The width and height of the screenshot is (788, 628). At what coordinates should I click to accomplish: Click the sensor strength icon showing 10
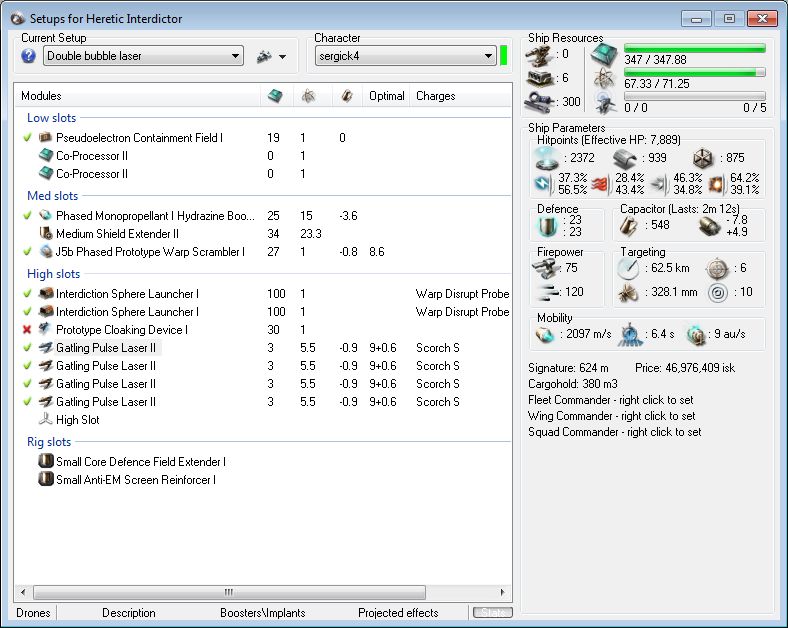click(x=718, y=292)
